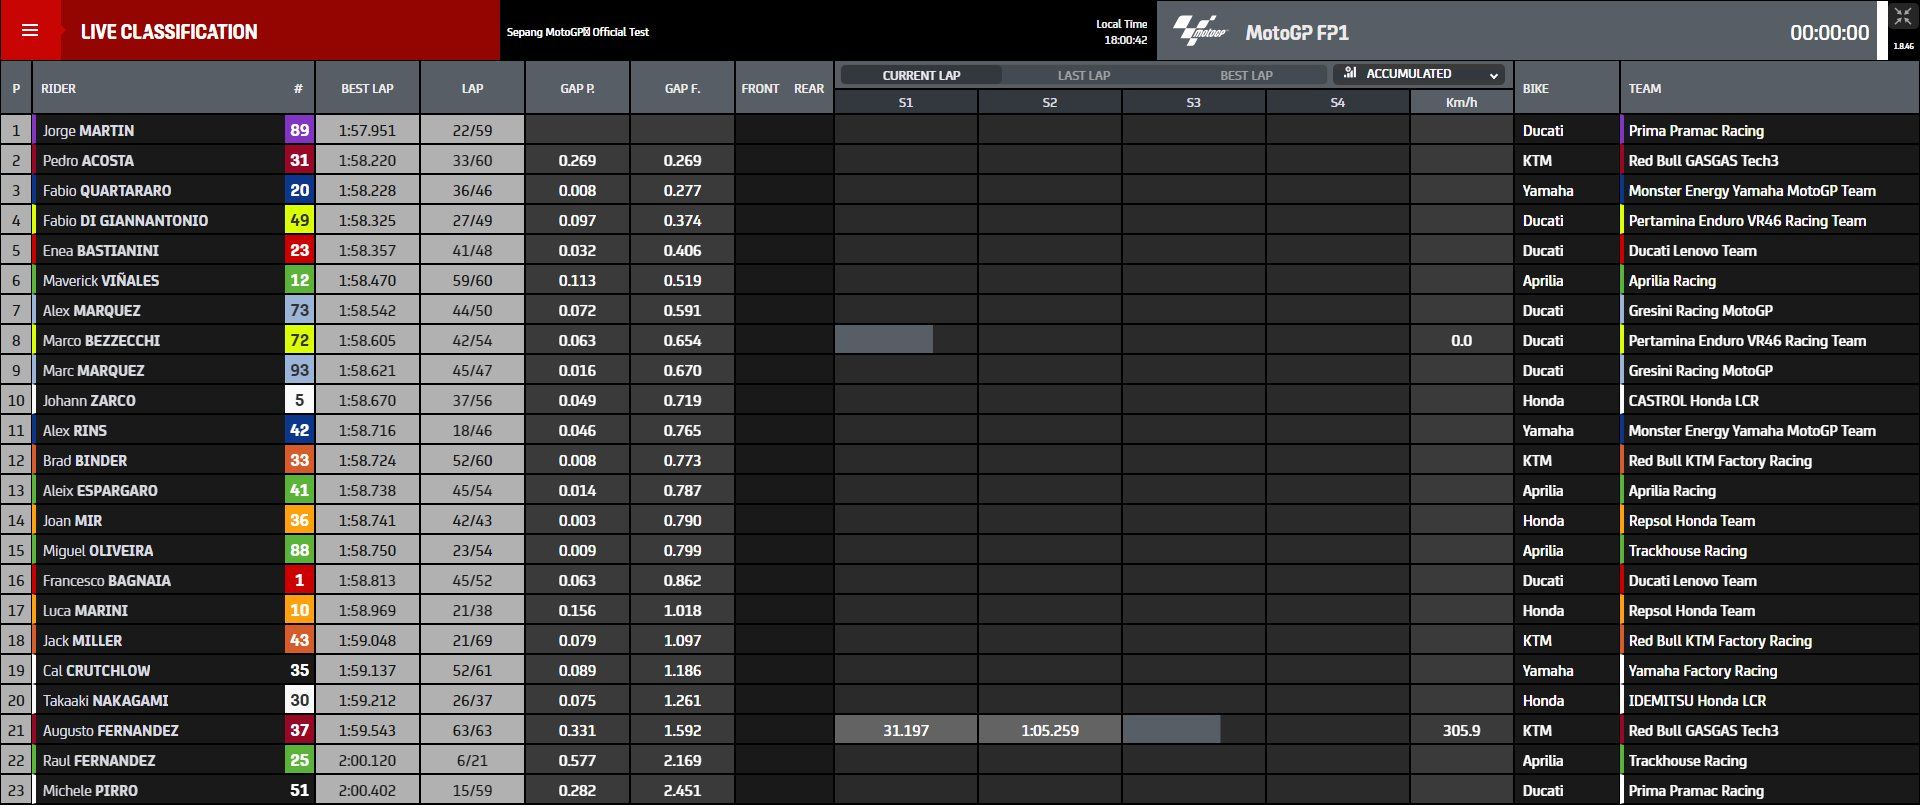
Task: Click the chart icon beside ACCUMULATED
Action: click(1350, 74)
